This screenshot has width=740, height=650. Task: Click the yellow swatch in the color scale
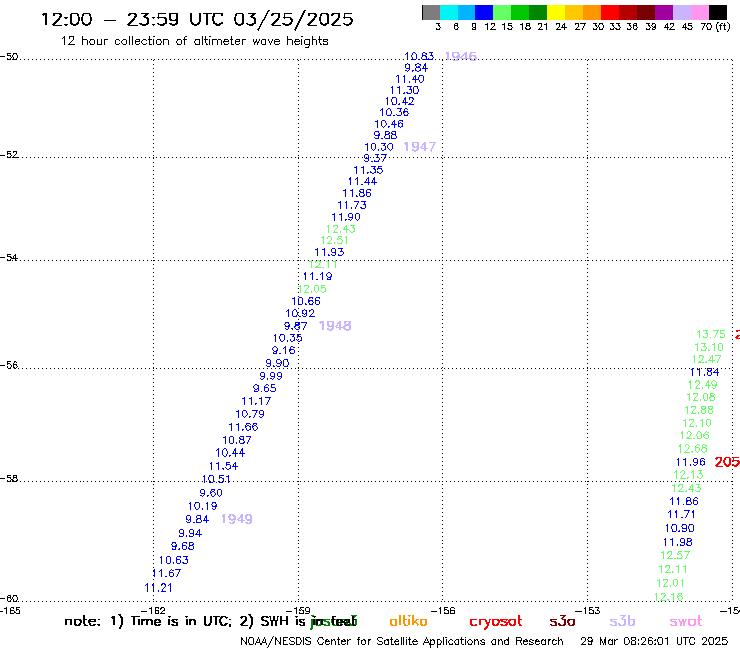[x=556, y=12]
